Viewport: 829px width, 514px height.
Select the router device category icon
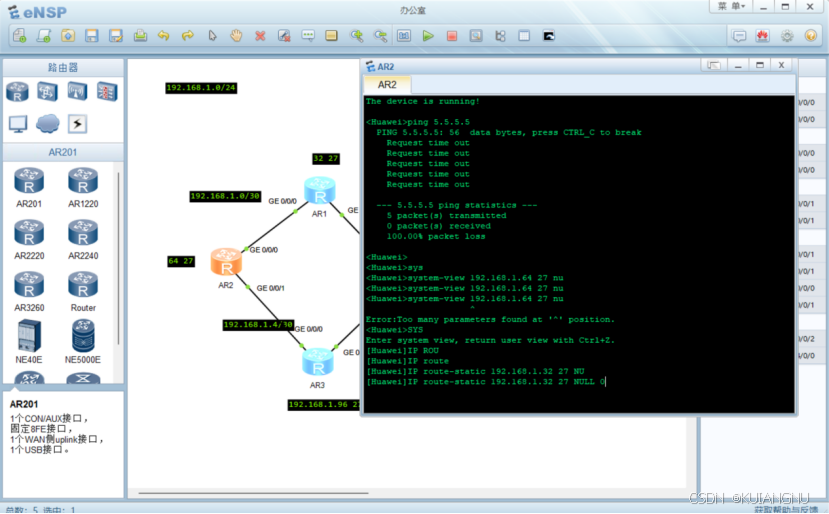(x=17, y=91)
